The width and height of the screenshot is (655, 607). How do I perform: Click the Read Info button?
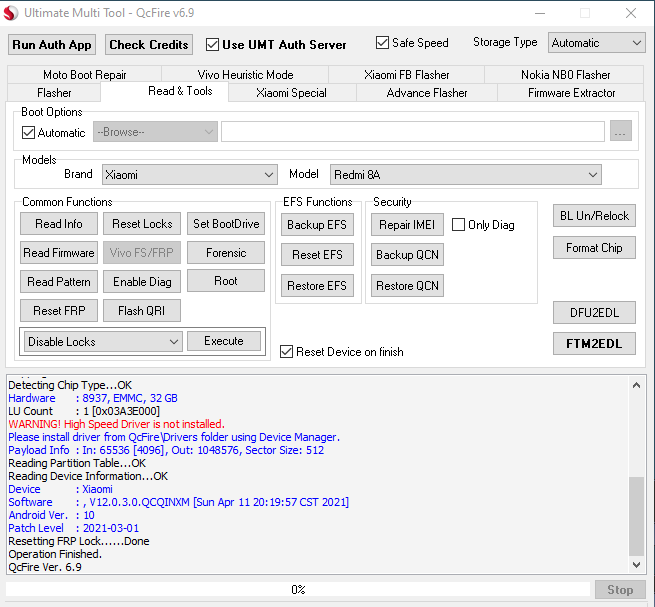coord(59,224)
